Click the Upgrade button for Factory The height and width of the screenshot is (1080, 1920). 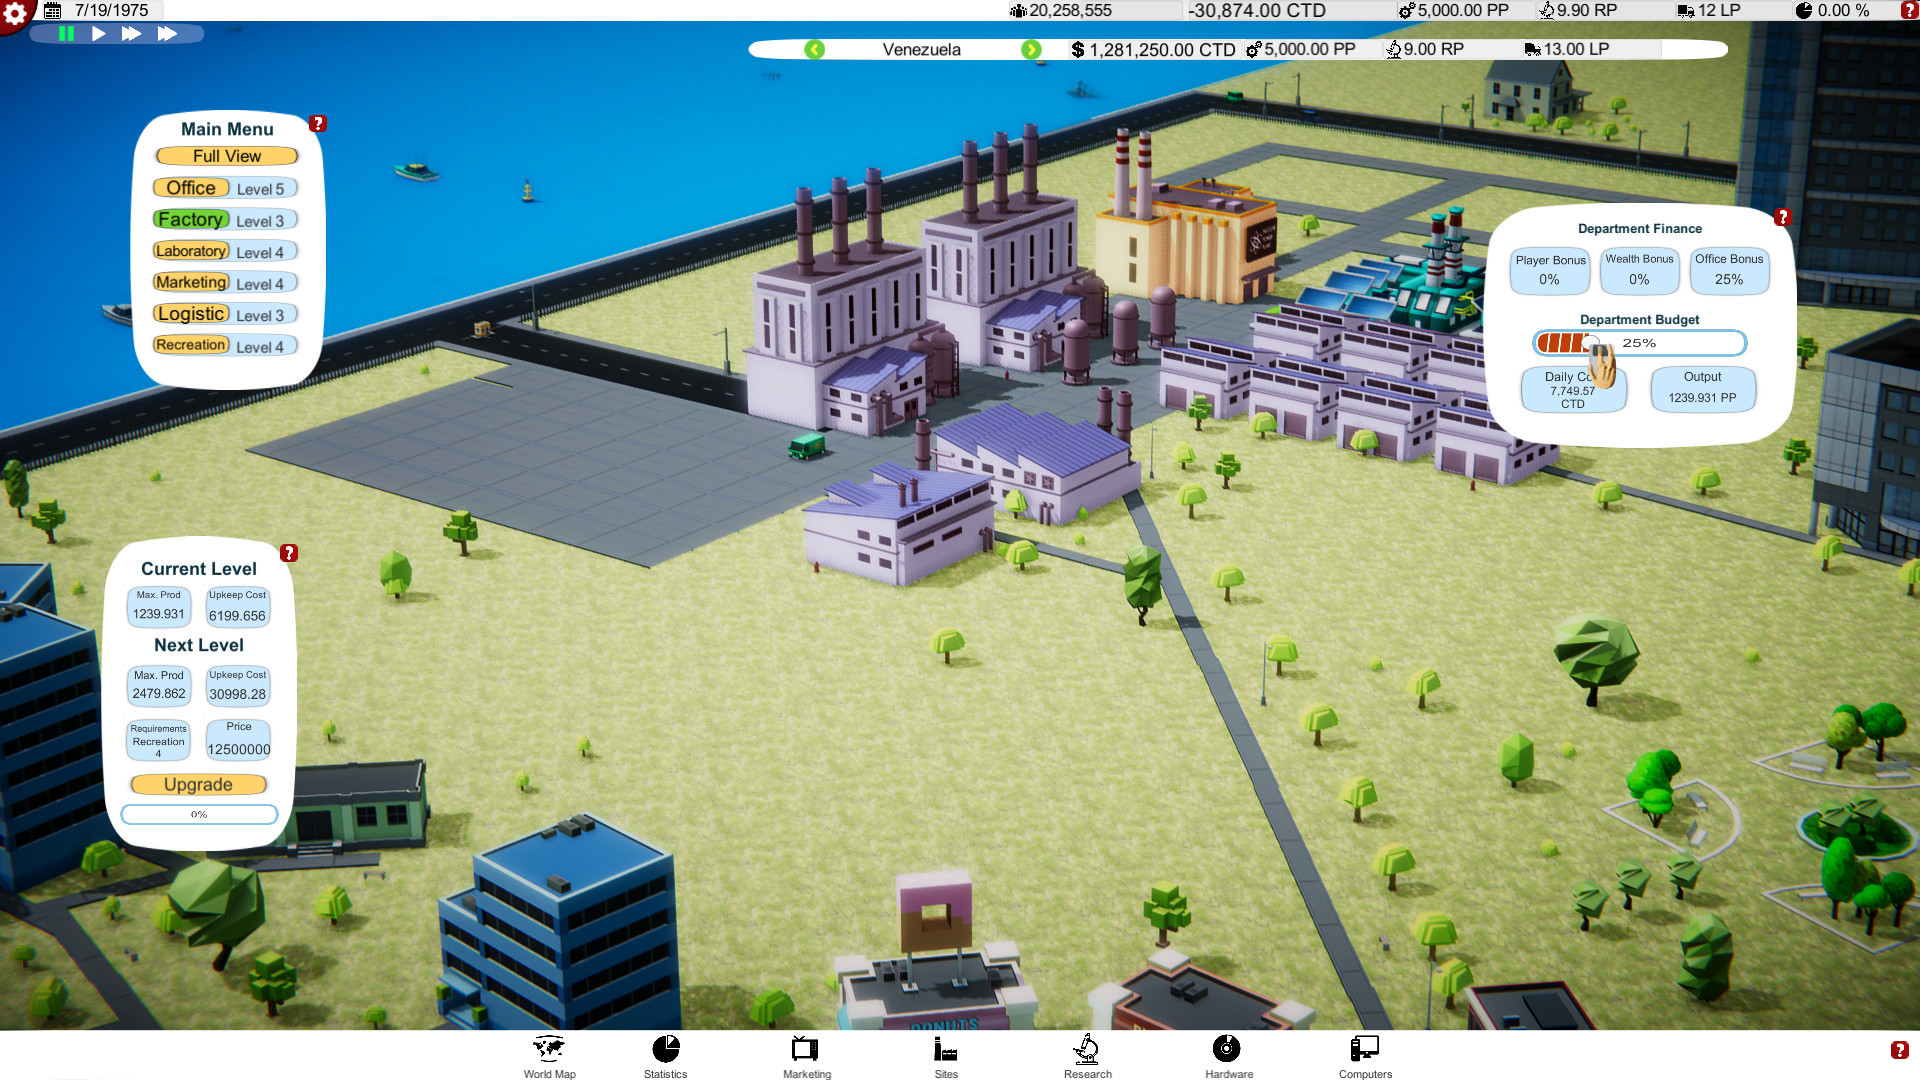200,785
